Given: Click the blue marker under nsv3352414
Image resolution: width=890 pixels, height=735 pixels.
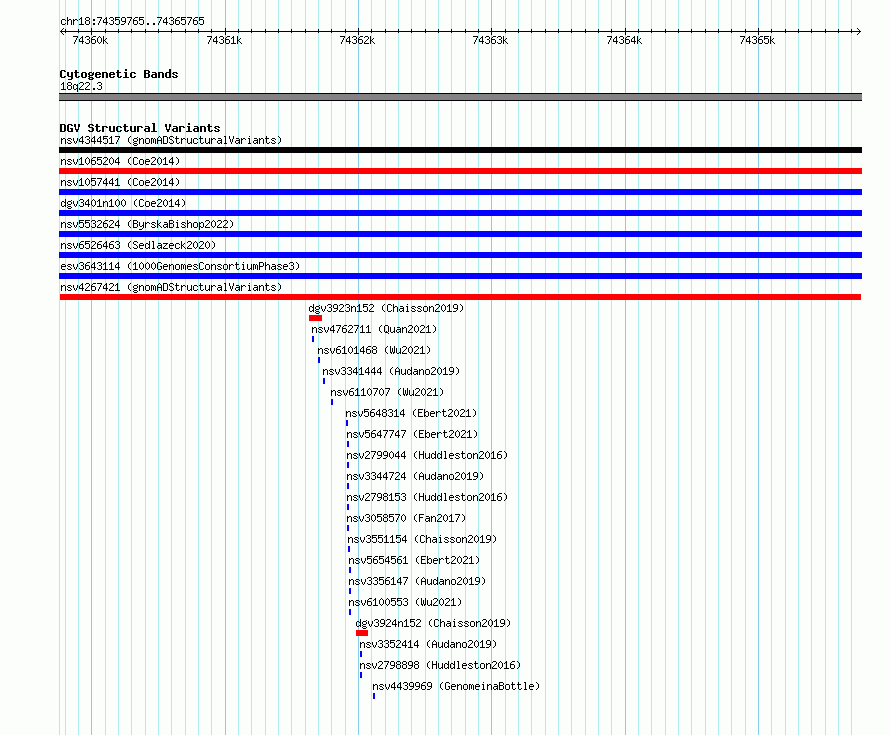Looking at the screenshot, I should pos(361,654).
